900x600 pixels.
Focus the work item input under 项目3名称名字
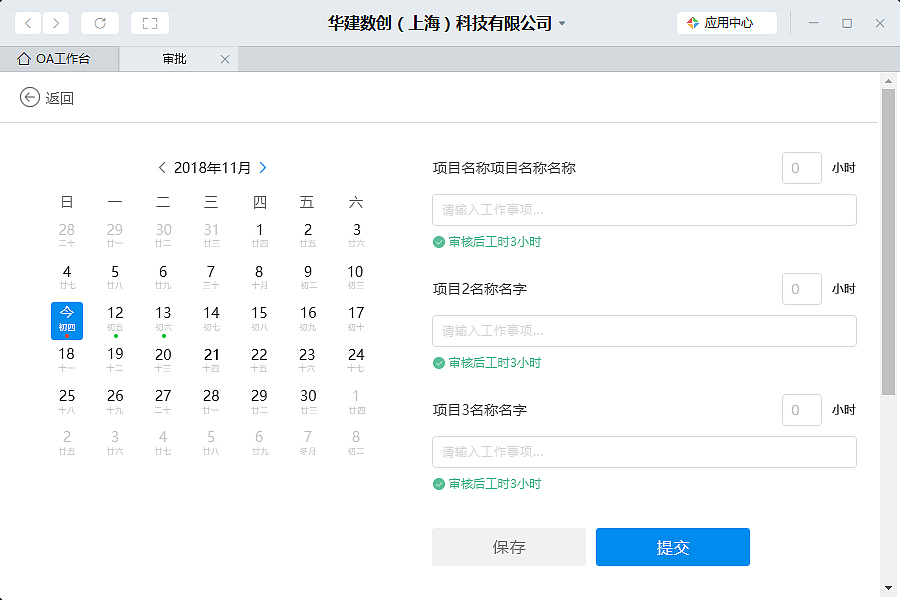click(643, 452)
